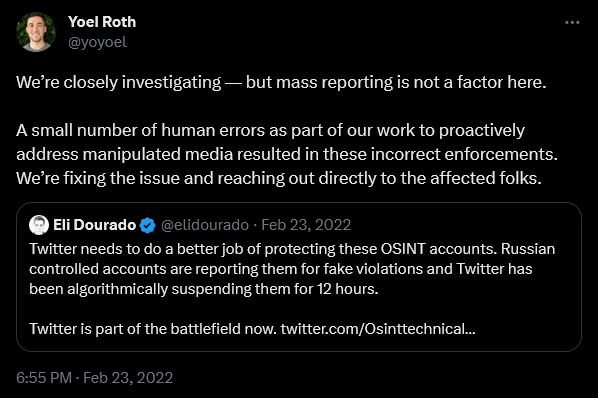Click the blue verified badge beside Eli Dourado
This screenshot has height=398, width=598.
148,225
